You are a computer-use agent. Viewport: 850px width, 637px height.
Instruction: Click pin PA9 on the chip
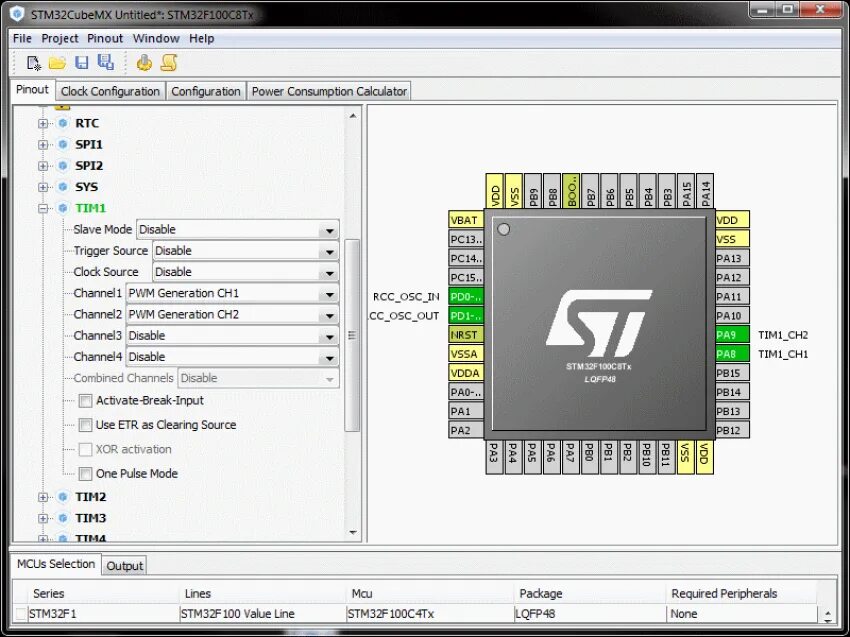(732, 334)
